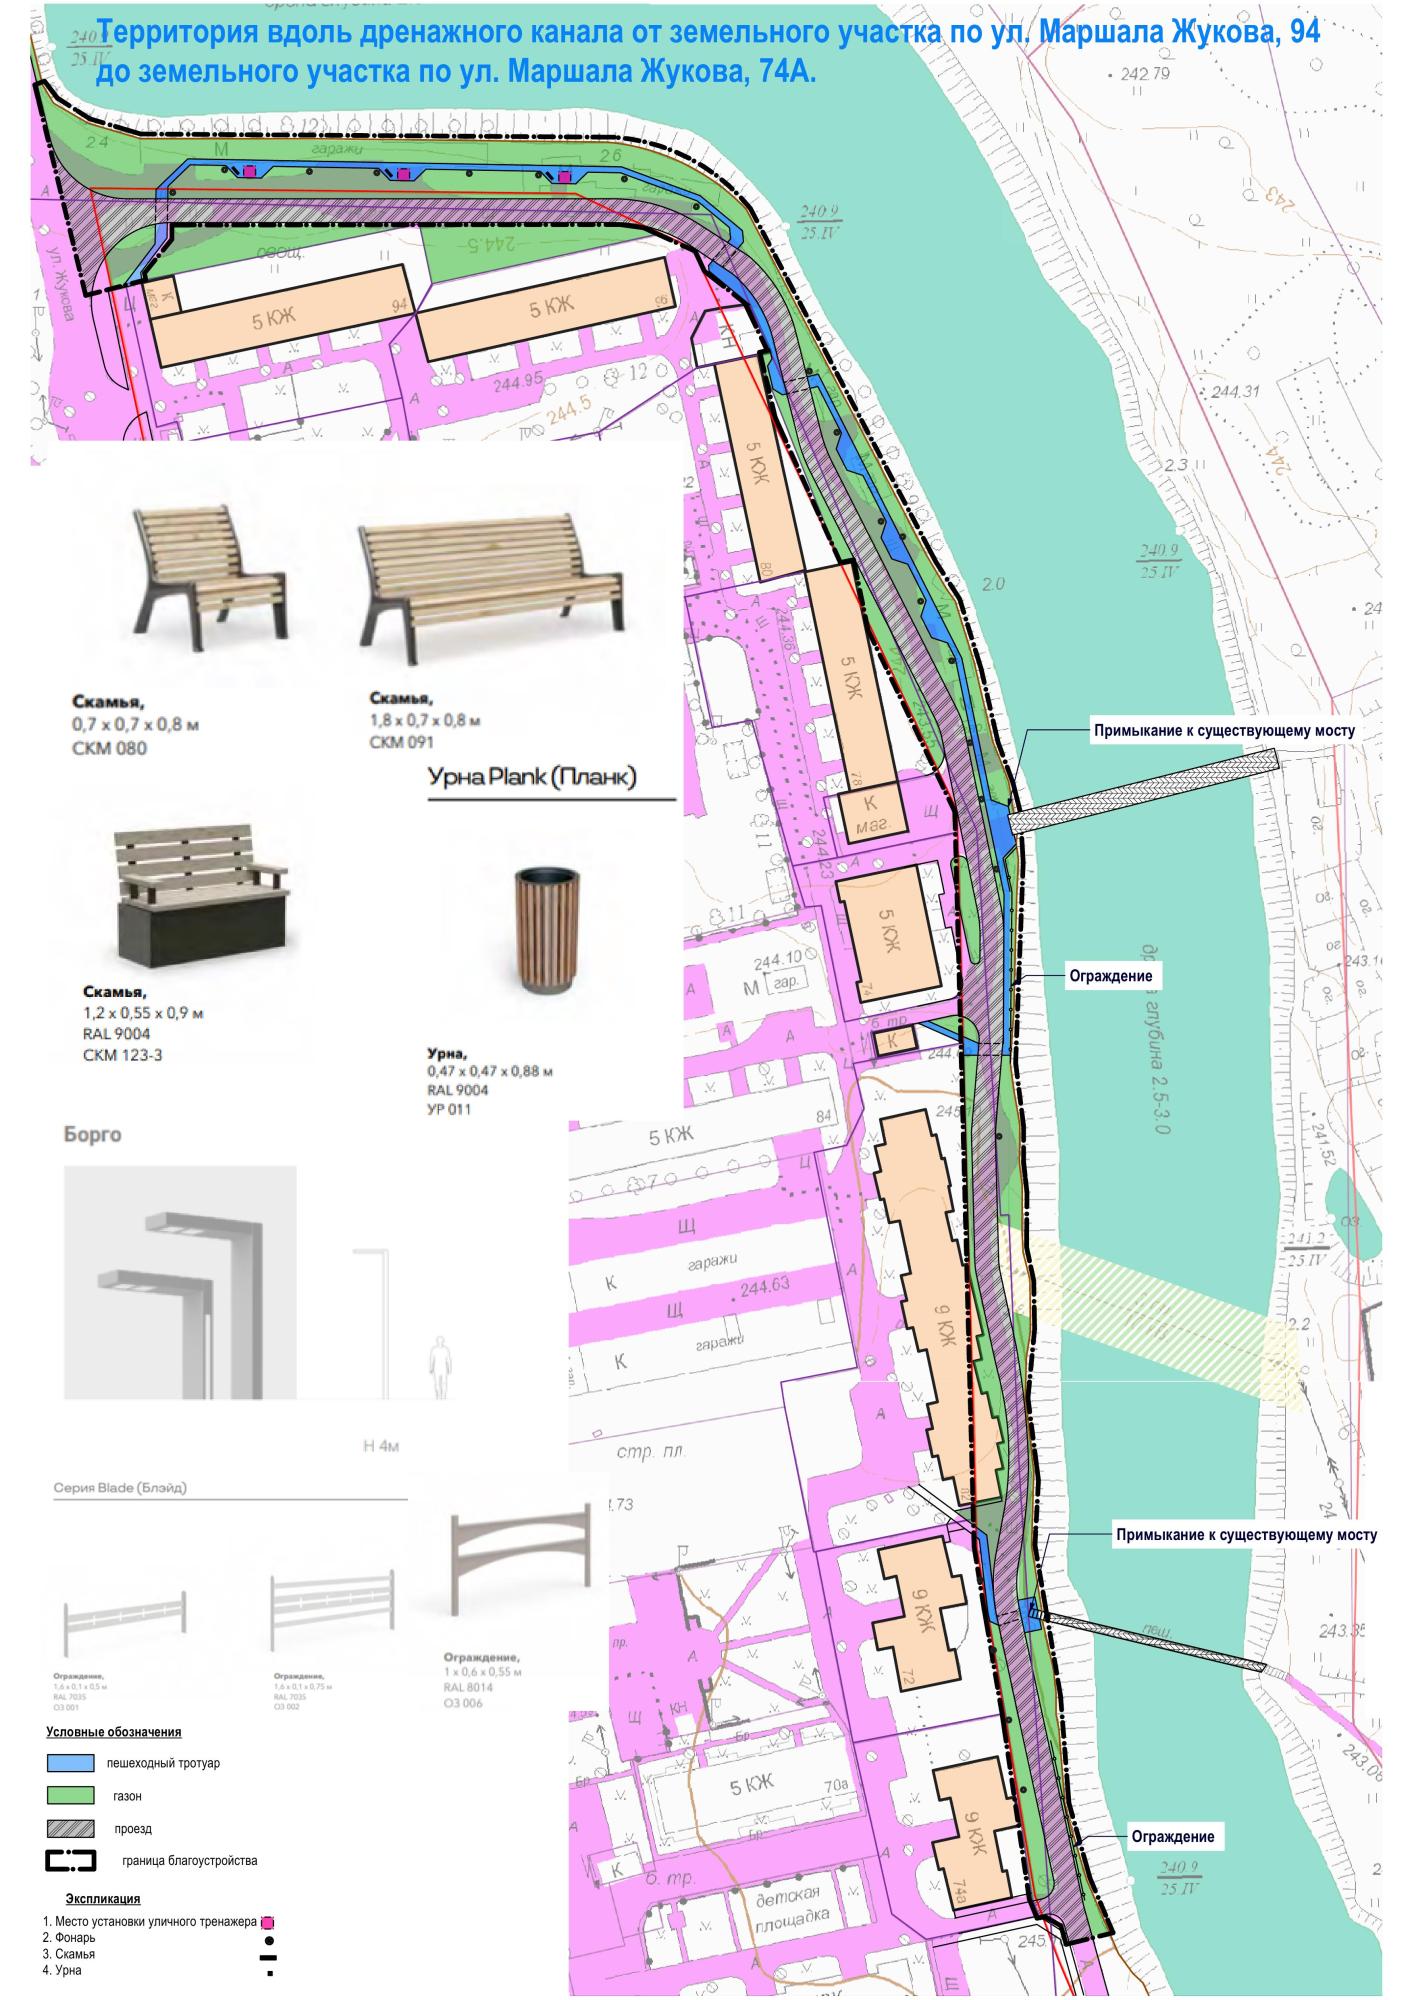This screenshot has width=1414, height=2000.
Task: Click the 'Скамья, 0,7 x 0,7 x 0,8 м' description
Action: [135, 724]
